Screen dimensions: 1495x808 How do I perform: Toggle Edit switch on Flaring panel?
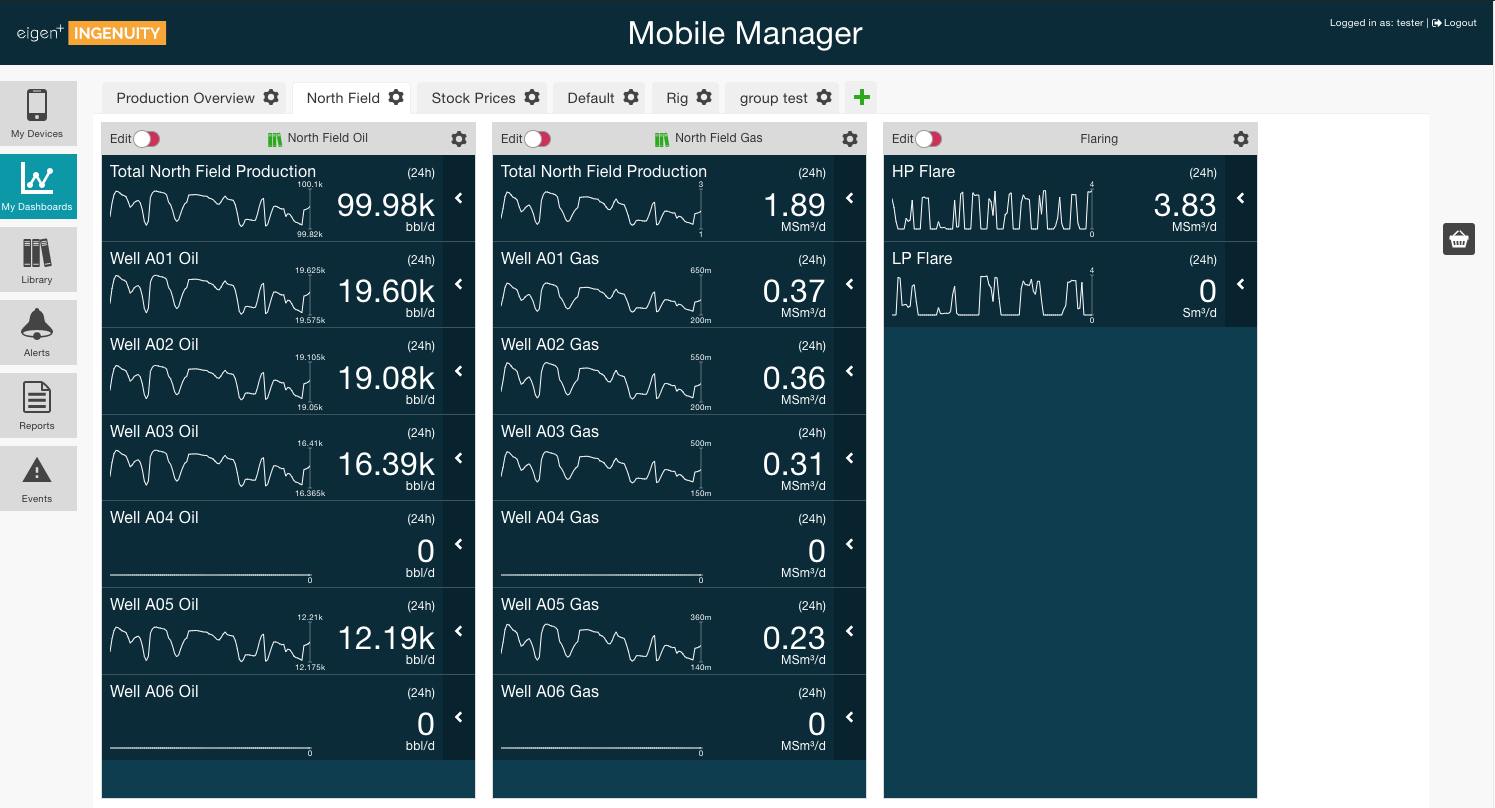pos(929,139)
